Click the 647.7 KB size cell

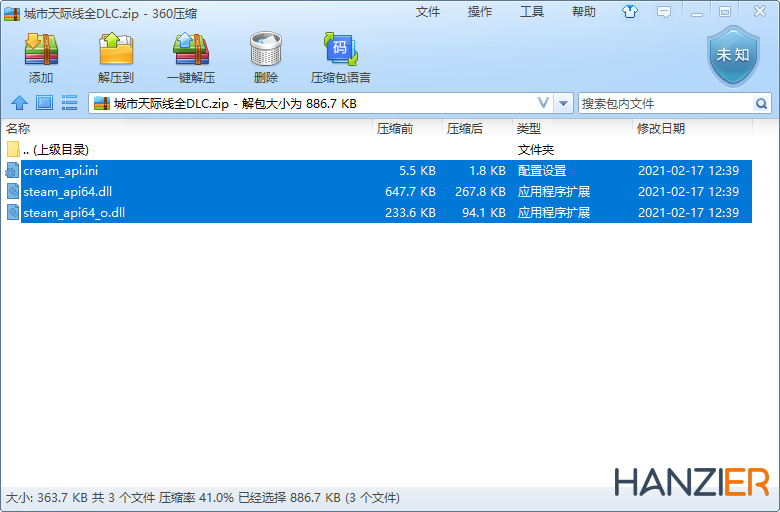pyautogui.click(x=410, y=192)
